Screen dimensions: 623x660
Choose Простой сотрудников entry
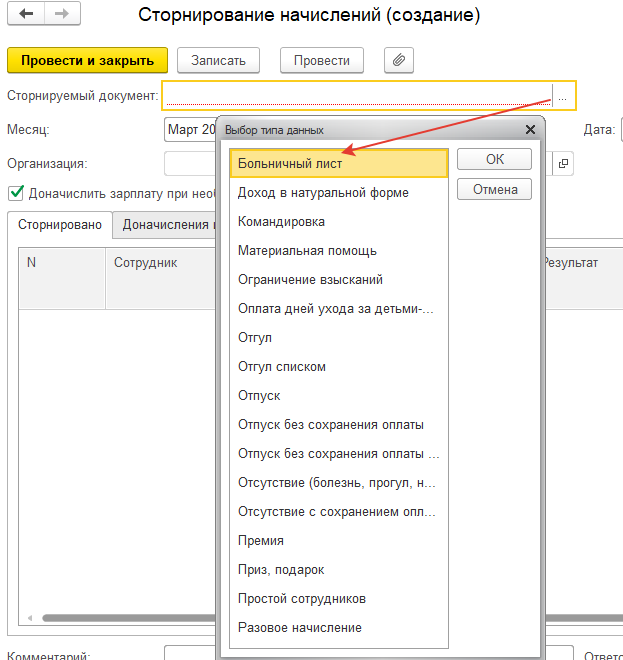pyautogui.click(x=339, y=599)
